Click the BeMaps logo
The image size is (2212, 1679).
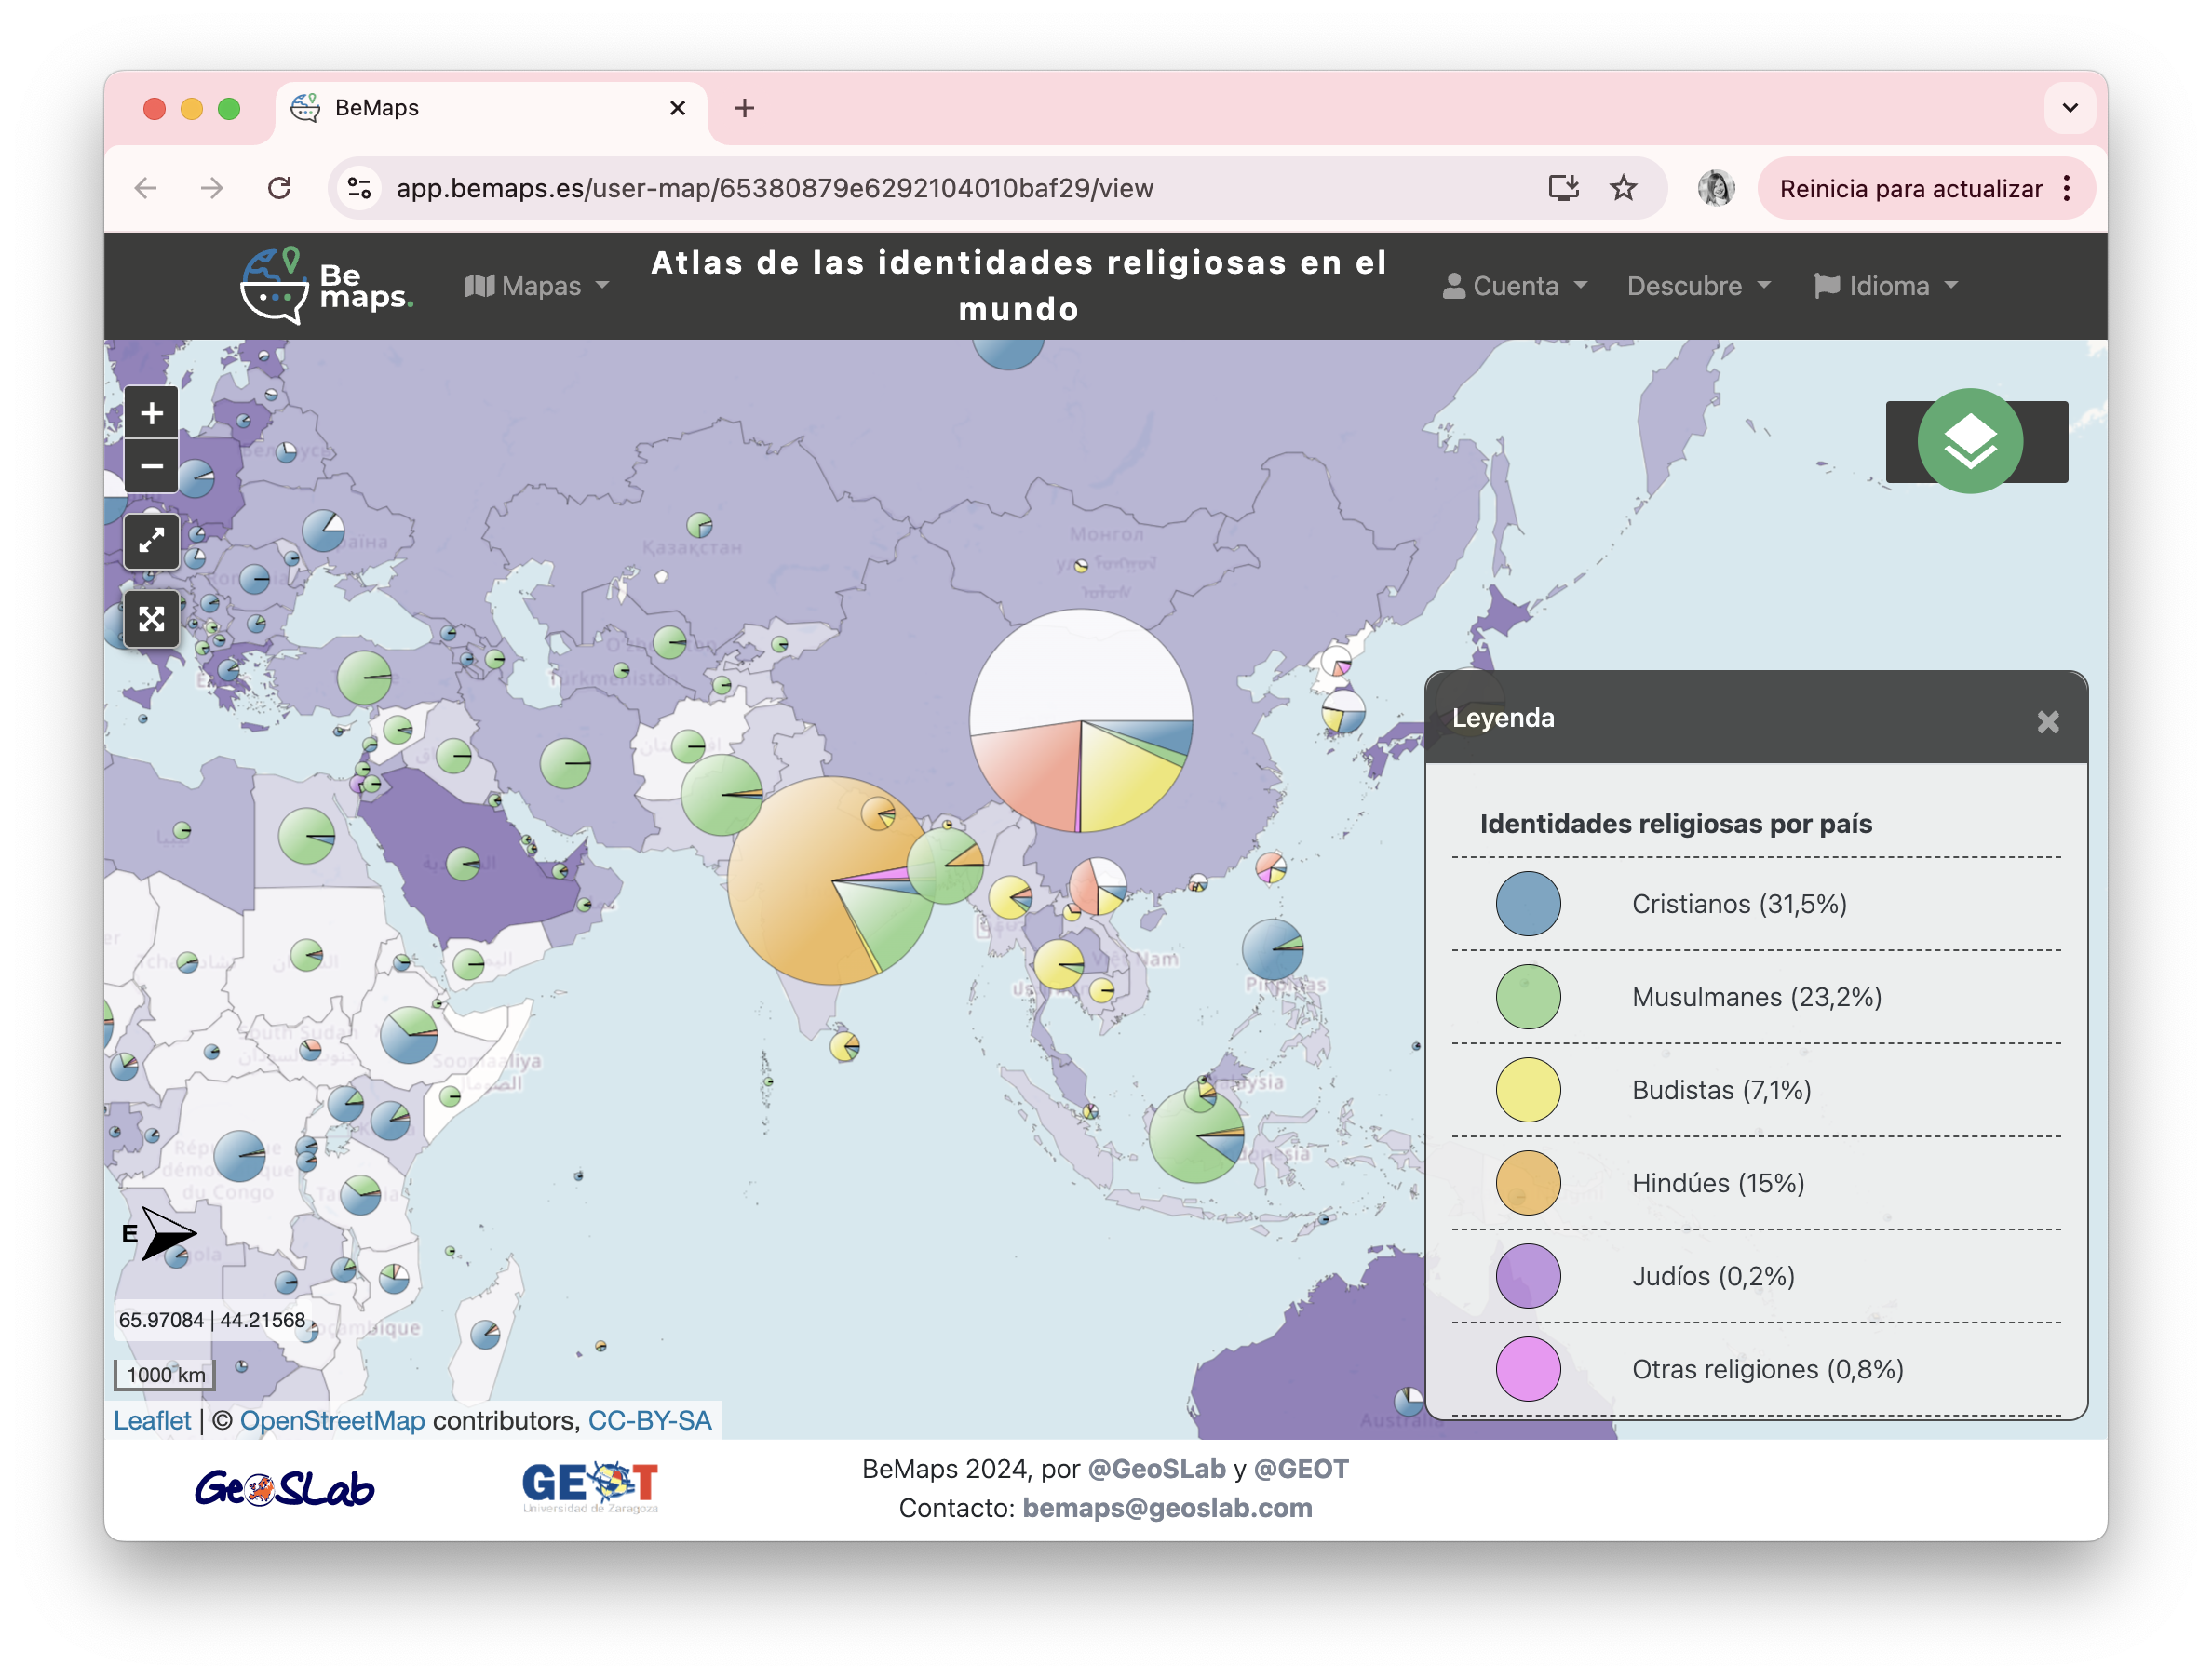(x=326, y=286)
